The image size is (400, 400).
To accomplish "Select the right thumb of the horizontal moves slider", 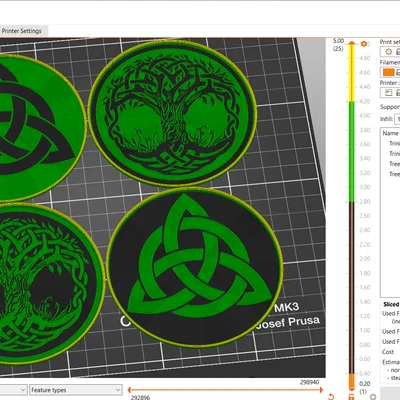I will click(x=321, y=389).
